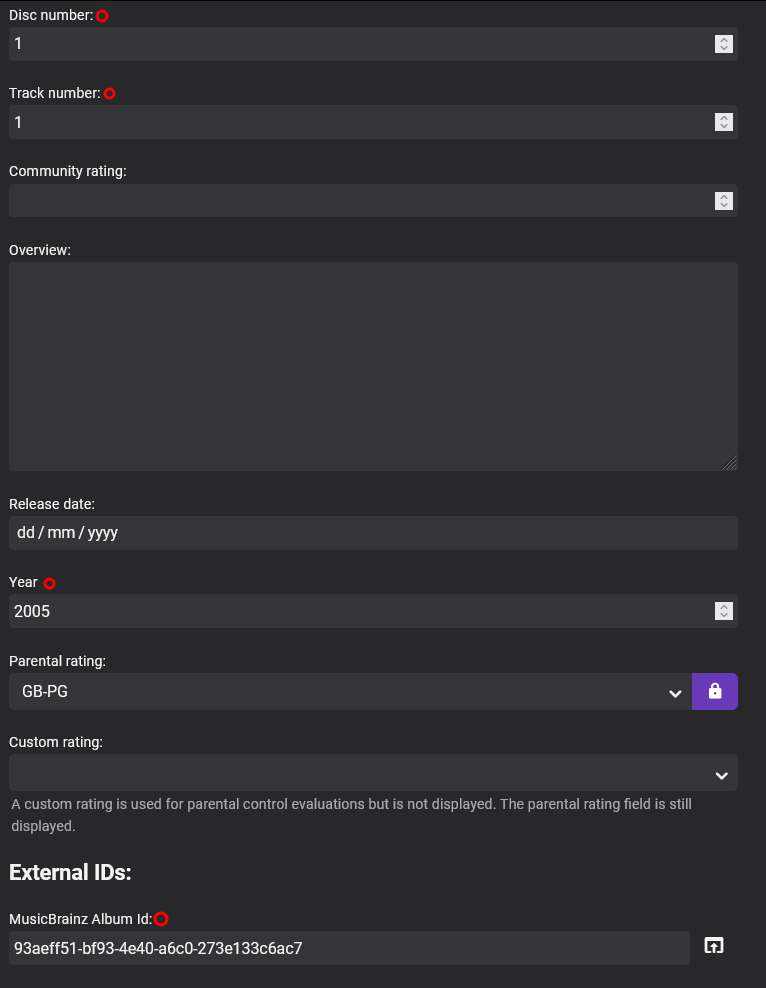Open the MusicBrainz Album Id external link
This screenshot has width=766, height=988.
(713, 946)
